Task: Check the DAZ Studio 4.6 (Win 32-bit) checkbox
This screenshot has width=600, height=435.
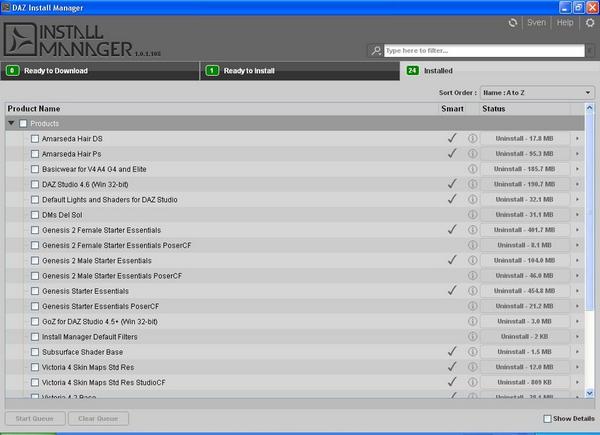Action: [x=35, y=184]
